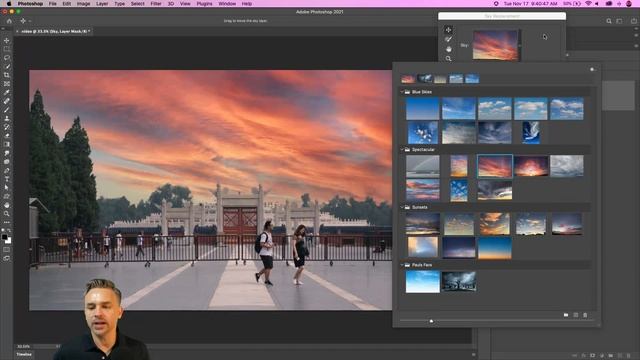Open the Plugins menu
The width and height of the screenshot is (640, 360).
pyautogui.click(x=204, y=4)
